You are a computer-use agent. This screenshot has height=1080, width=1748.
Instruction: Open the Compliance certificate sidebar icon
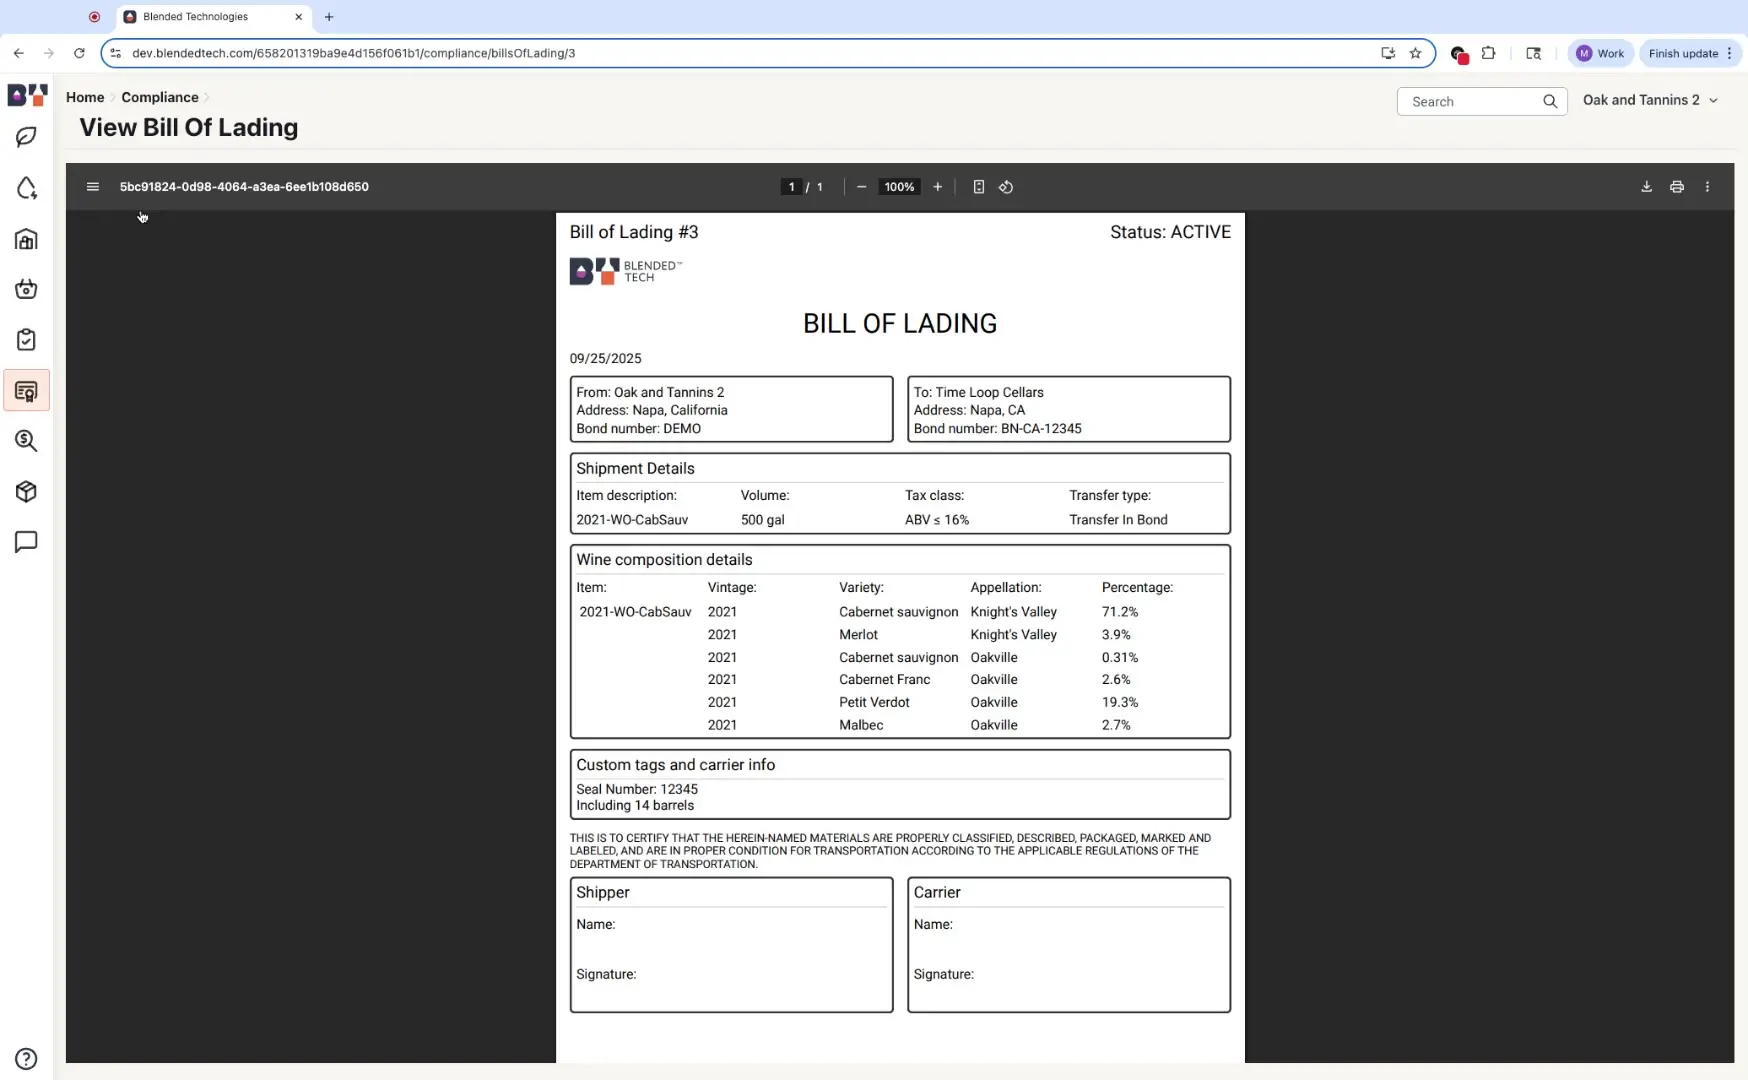[x=27, y=391]
